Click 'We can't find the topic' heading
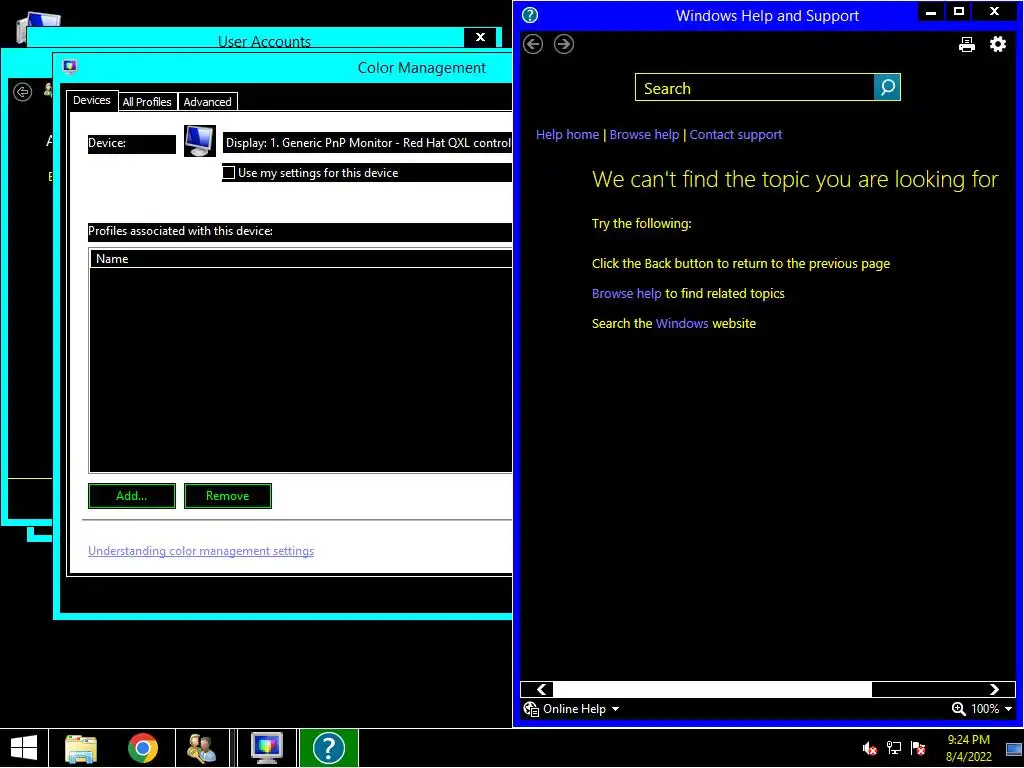 [795, 179]
